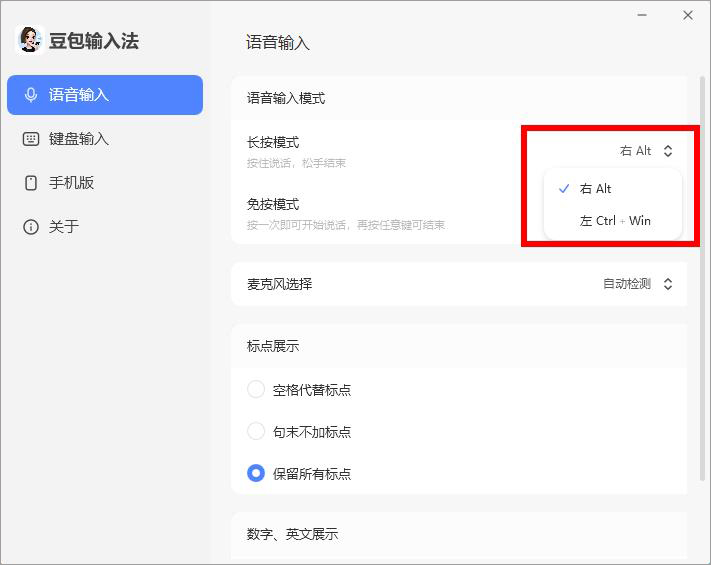The image size is (711, 565).
Task: Select the 空格代替标点 radio option
Action: click(x=299, y=390)
